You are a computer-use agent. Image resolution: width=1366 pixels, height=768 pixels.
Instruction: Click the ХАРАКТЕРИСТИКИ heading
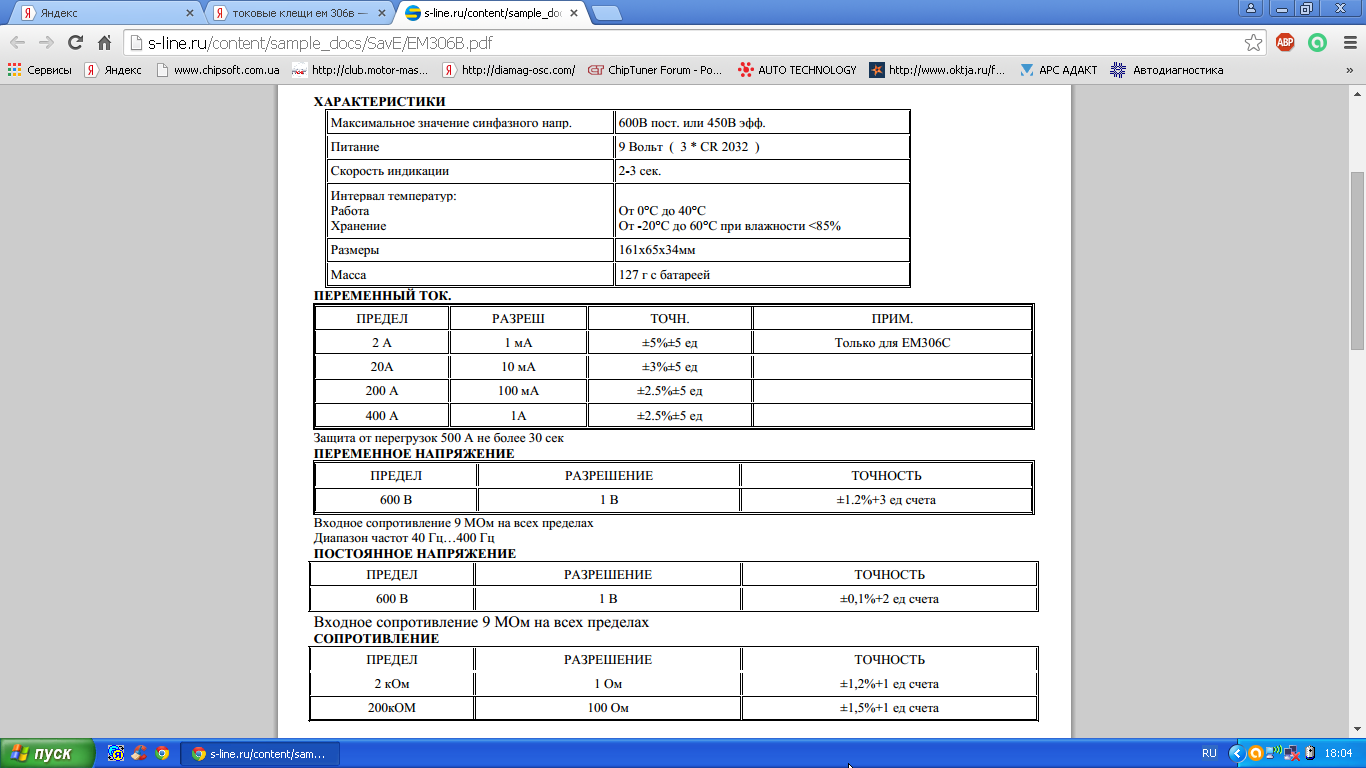point(380,101)
